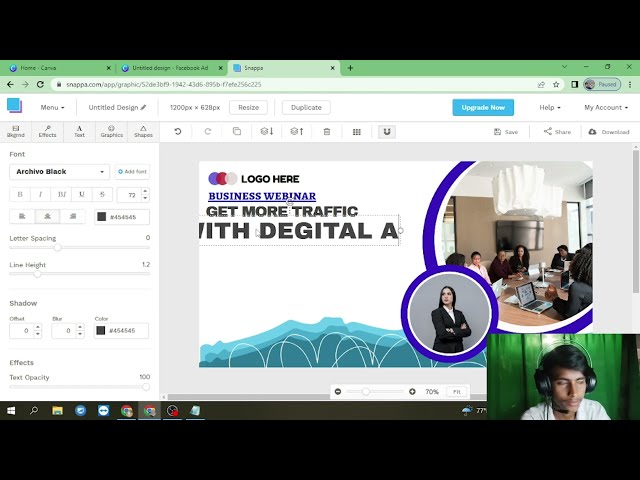Download the design
This screenshot has width=640, height=480.
coord(609,132)
